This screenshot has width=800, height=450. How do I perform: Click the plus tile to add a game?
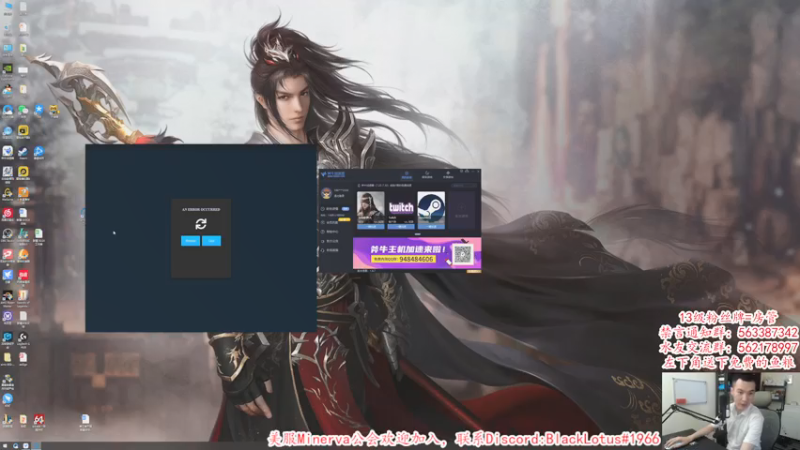click(462, 210)
